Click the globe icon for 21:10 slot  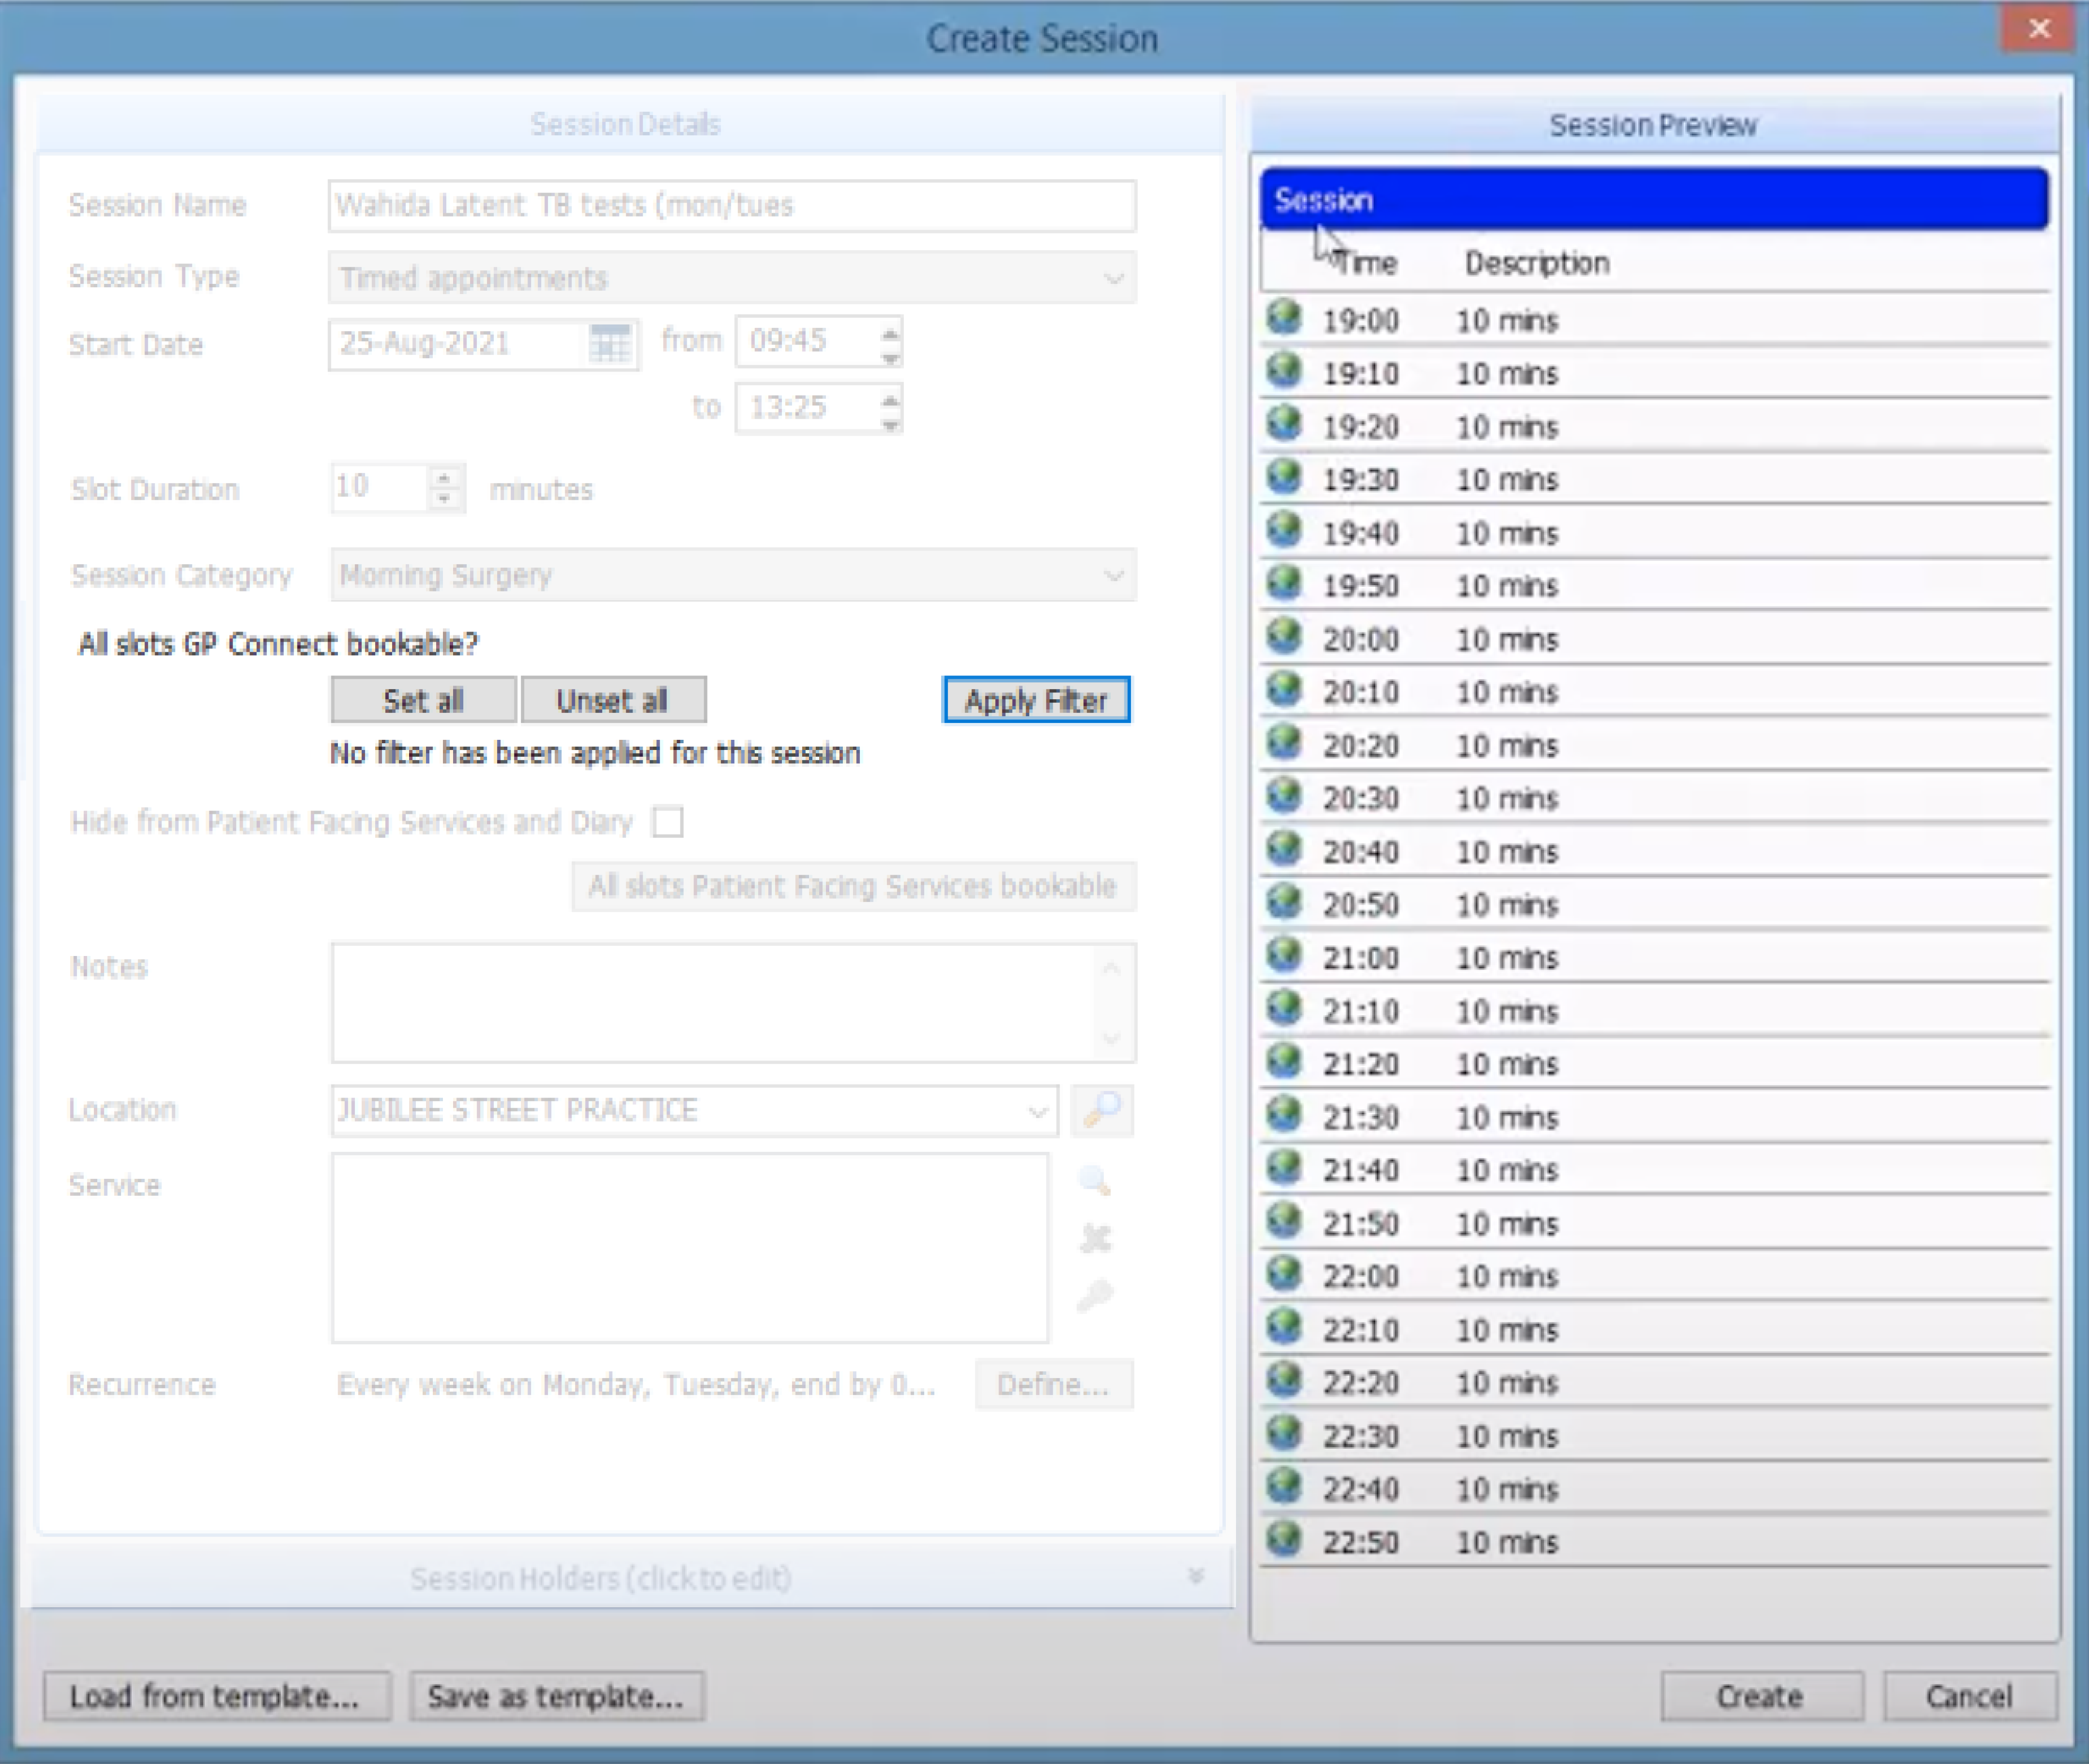(1283, 1008)
